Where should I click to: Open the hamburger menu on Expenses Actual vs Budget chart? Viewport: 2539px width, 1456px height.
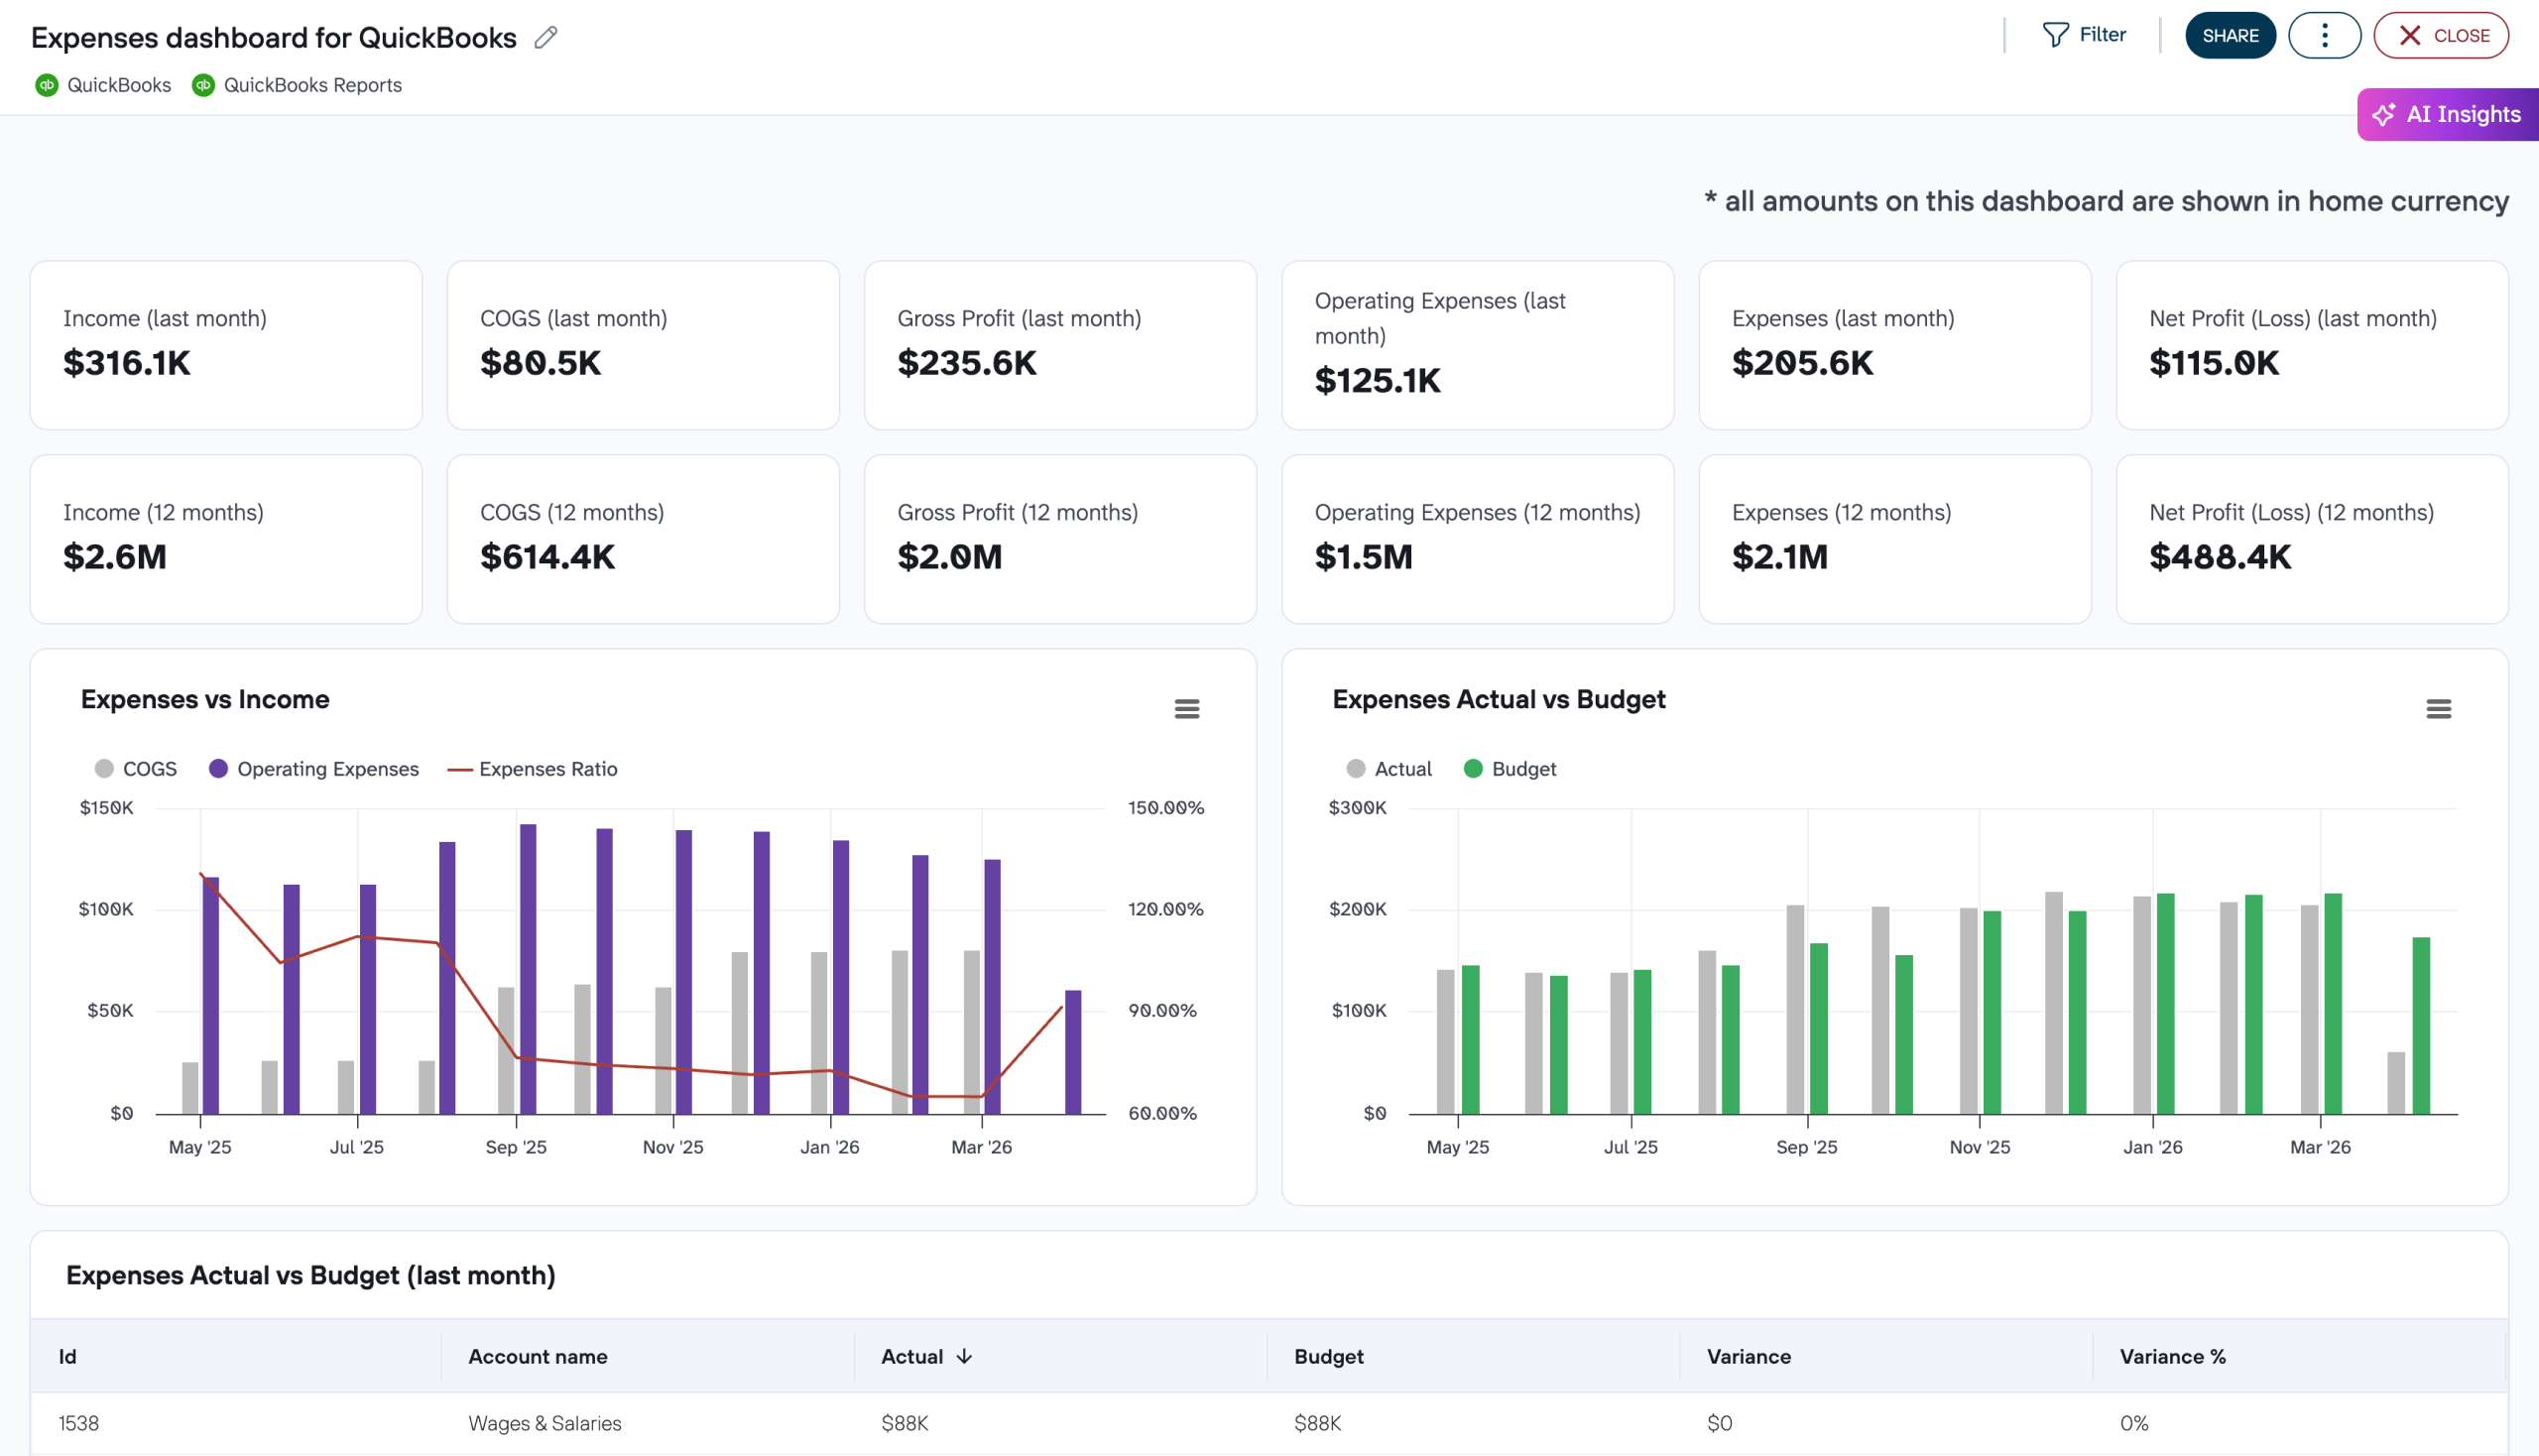[x=2437, y=708]
